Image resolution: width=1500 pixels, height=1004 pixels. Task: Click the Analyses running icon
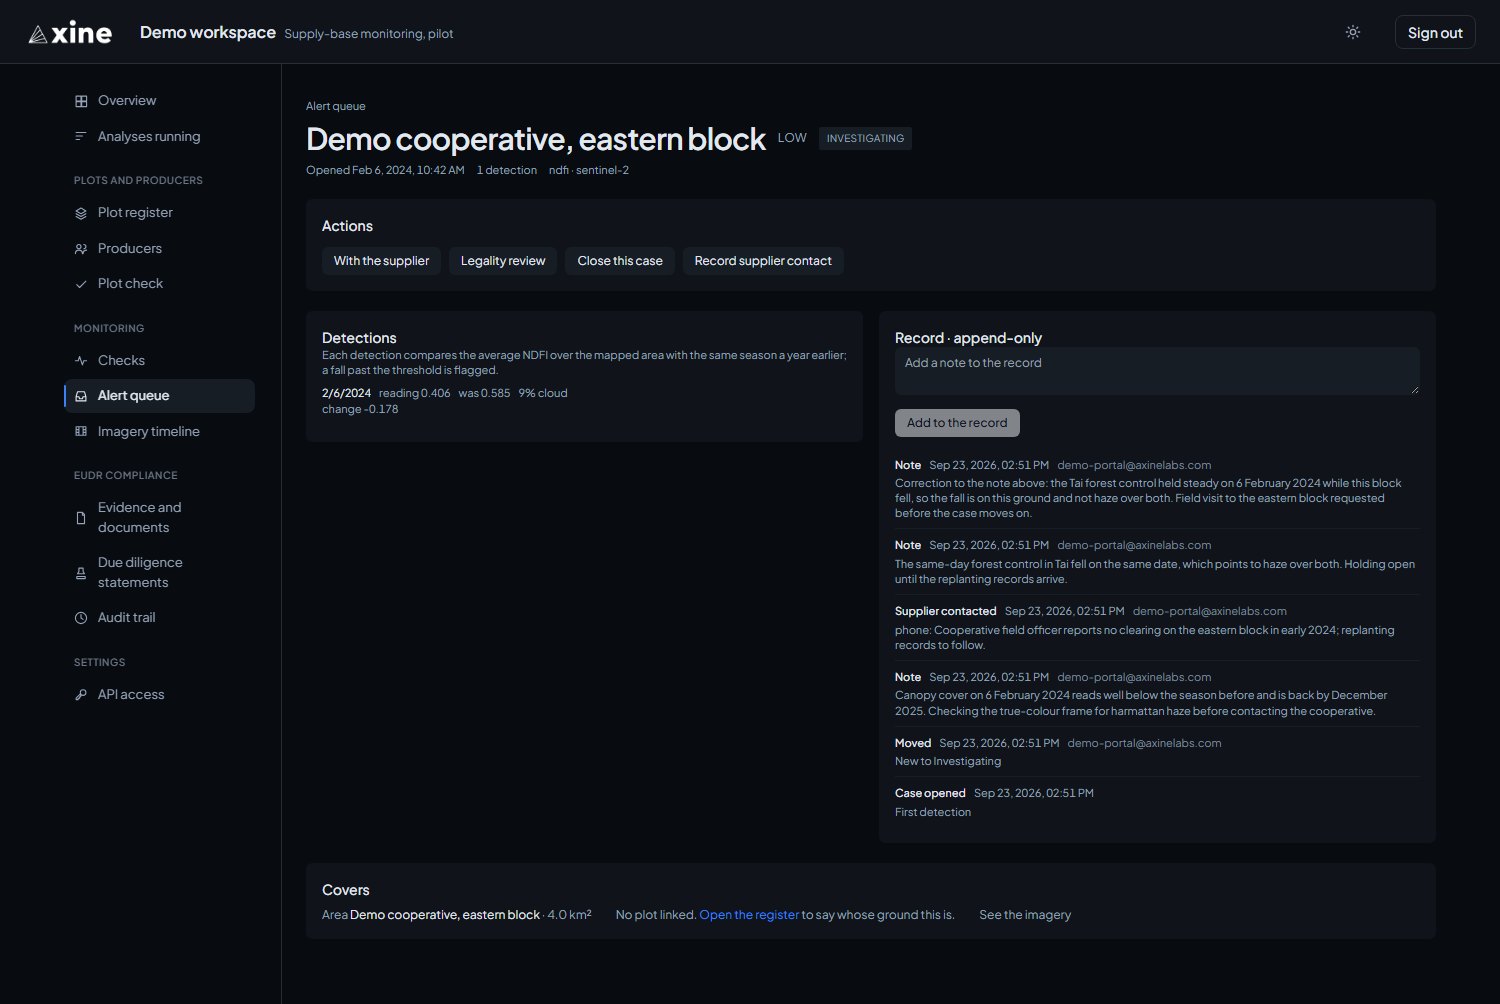(x=81, y=137)
